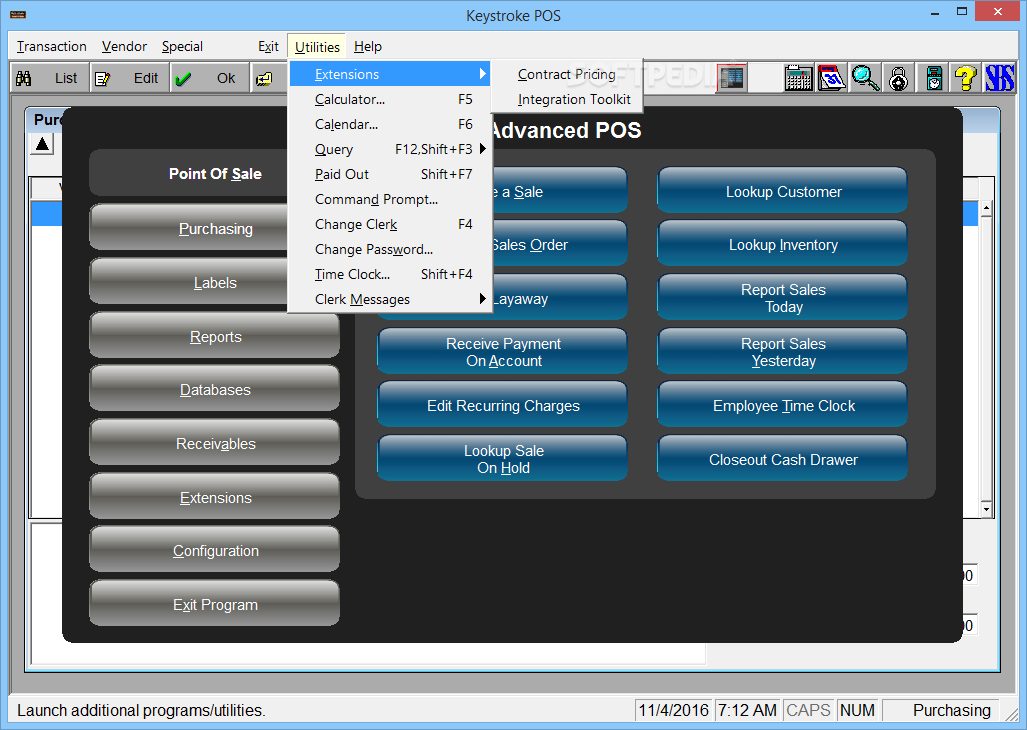Click the 7:12 AM time in the status bar
This screenshot has width=1027, height=730.
(747, 710)
